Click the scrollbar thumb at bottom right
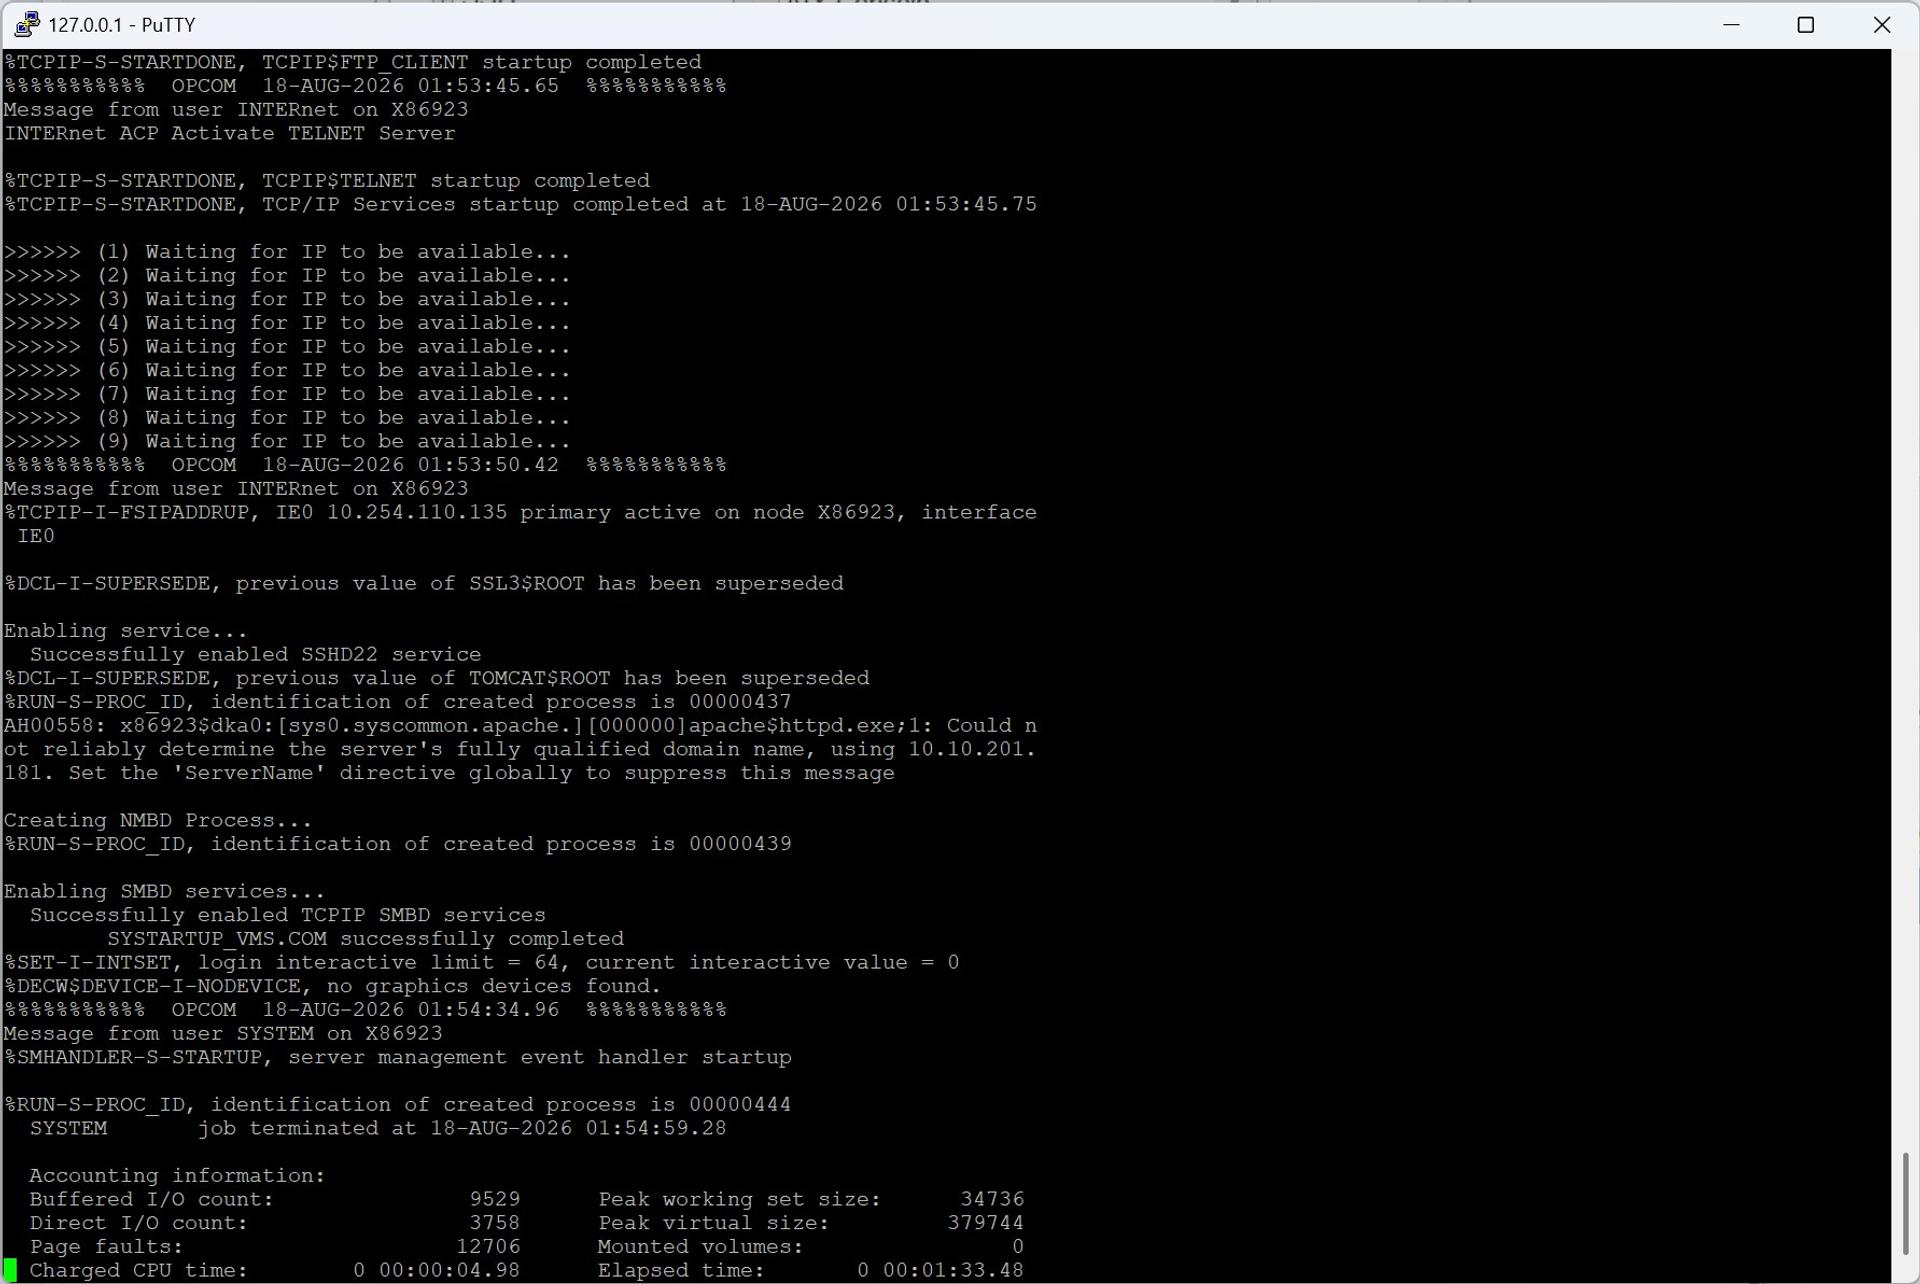The image size is (1920, 1284). click(x=1905, y=1204)
